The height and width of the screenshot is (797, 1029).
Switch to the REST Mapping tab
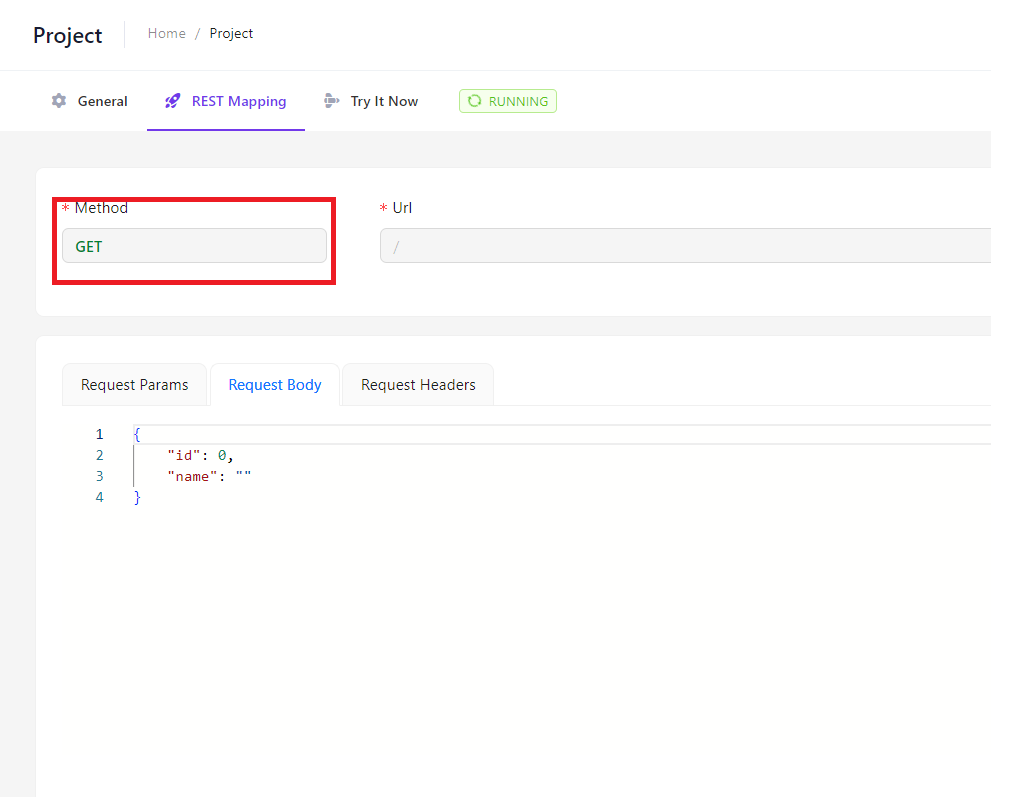click(226, 101)
